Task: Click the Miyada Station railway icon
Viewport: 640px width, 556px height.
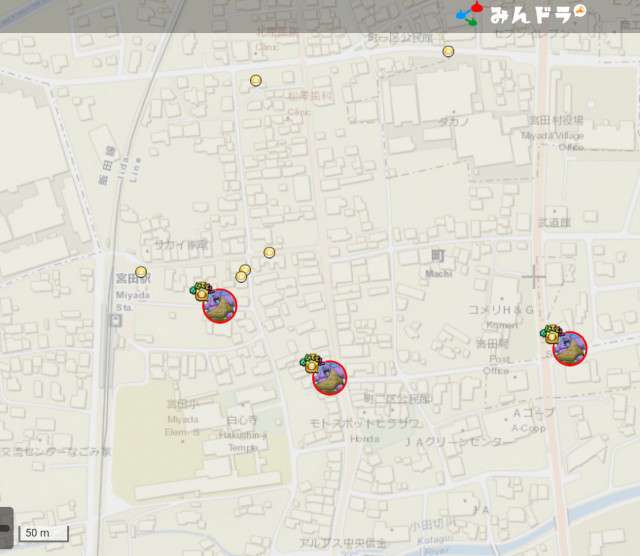Action: coord(116,320)
